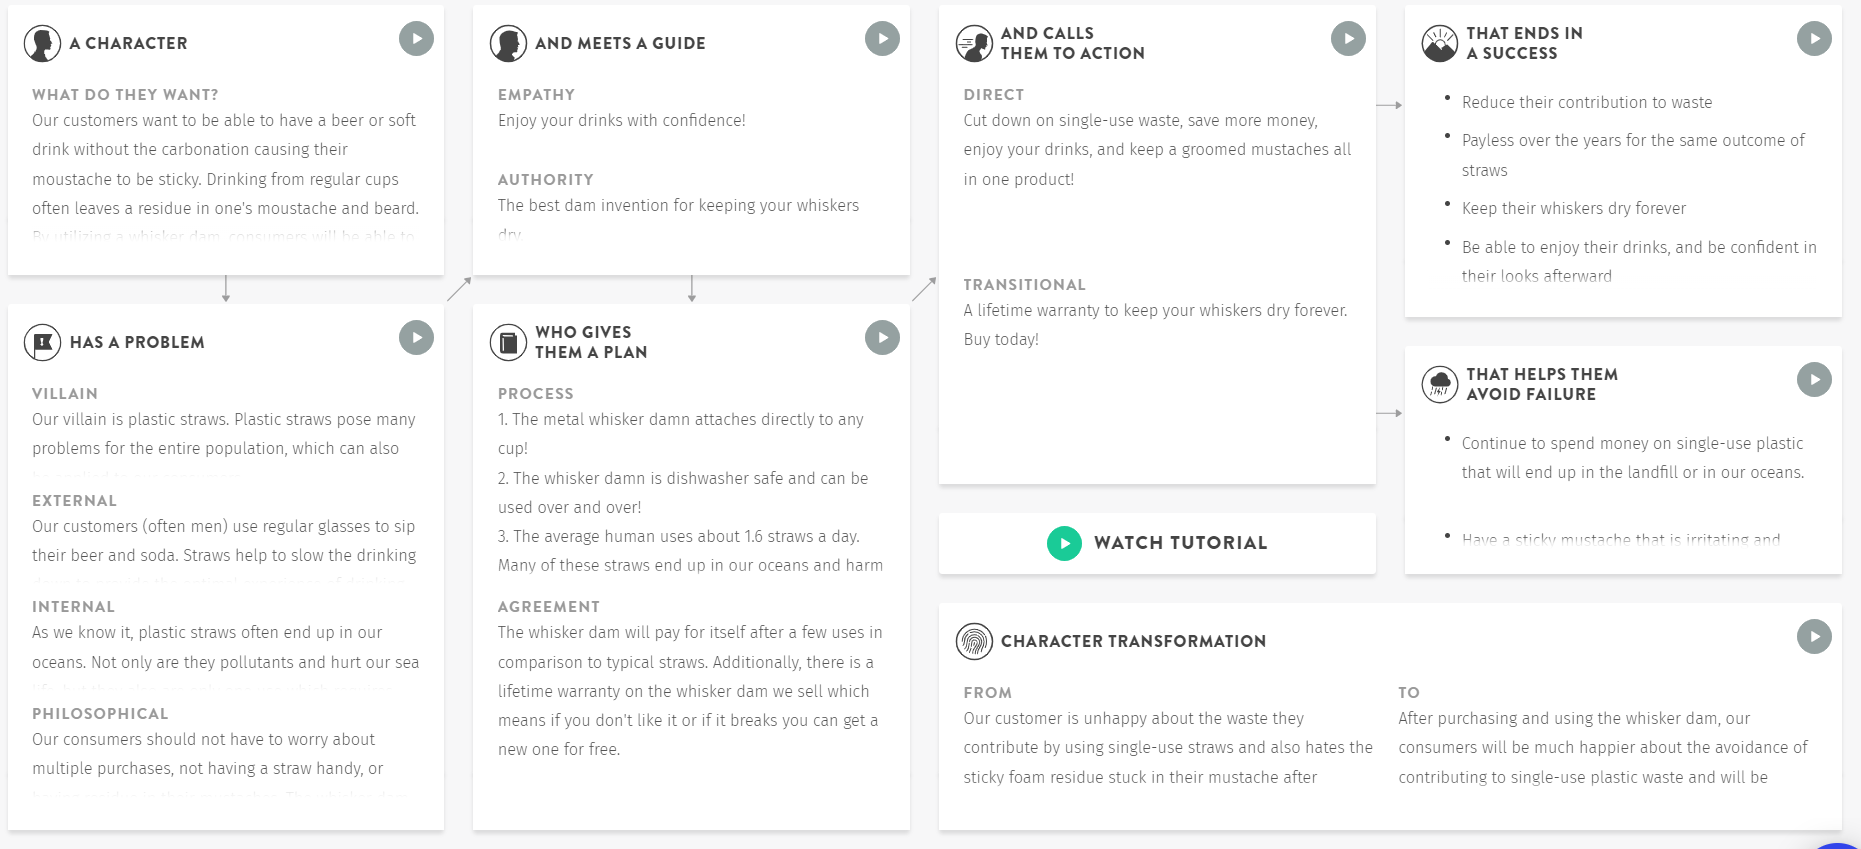The width and height of the screenshot is (1861, 849).
Task: Click the call-to-action person icon
Action: (x=974, y=44)
